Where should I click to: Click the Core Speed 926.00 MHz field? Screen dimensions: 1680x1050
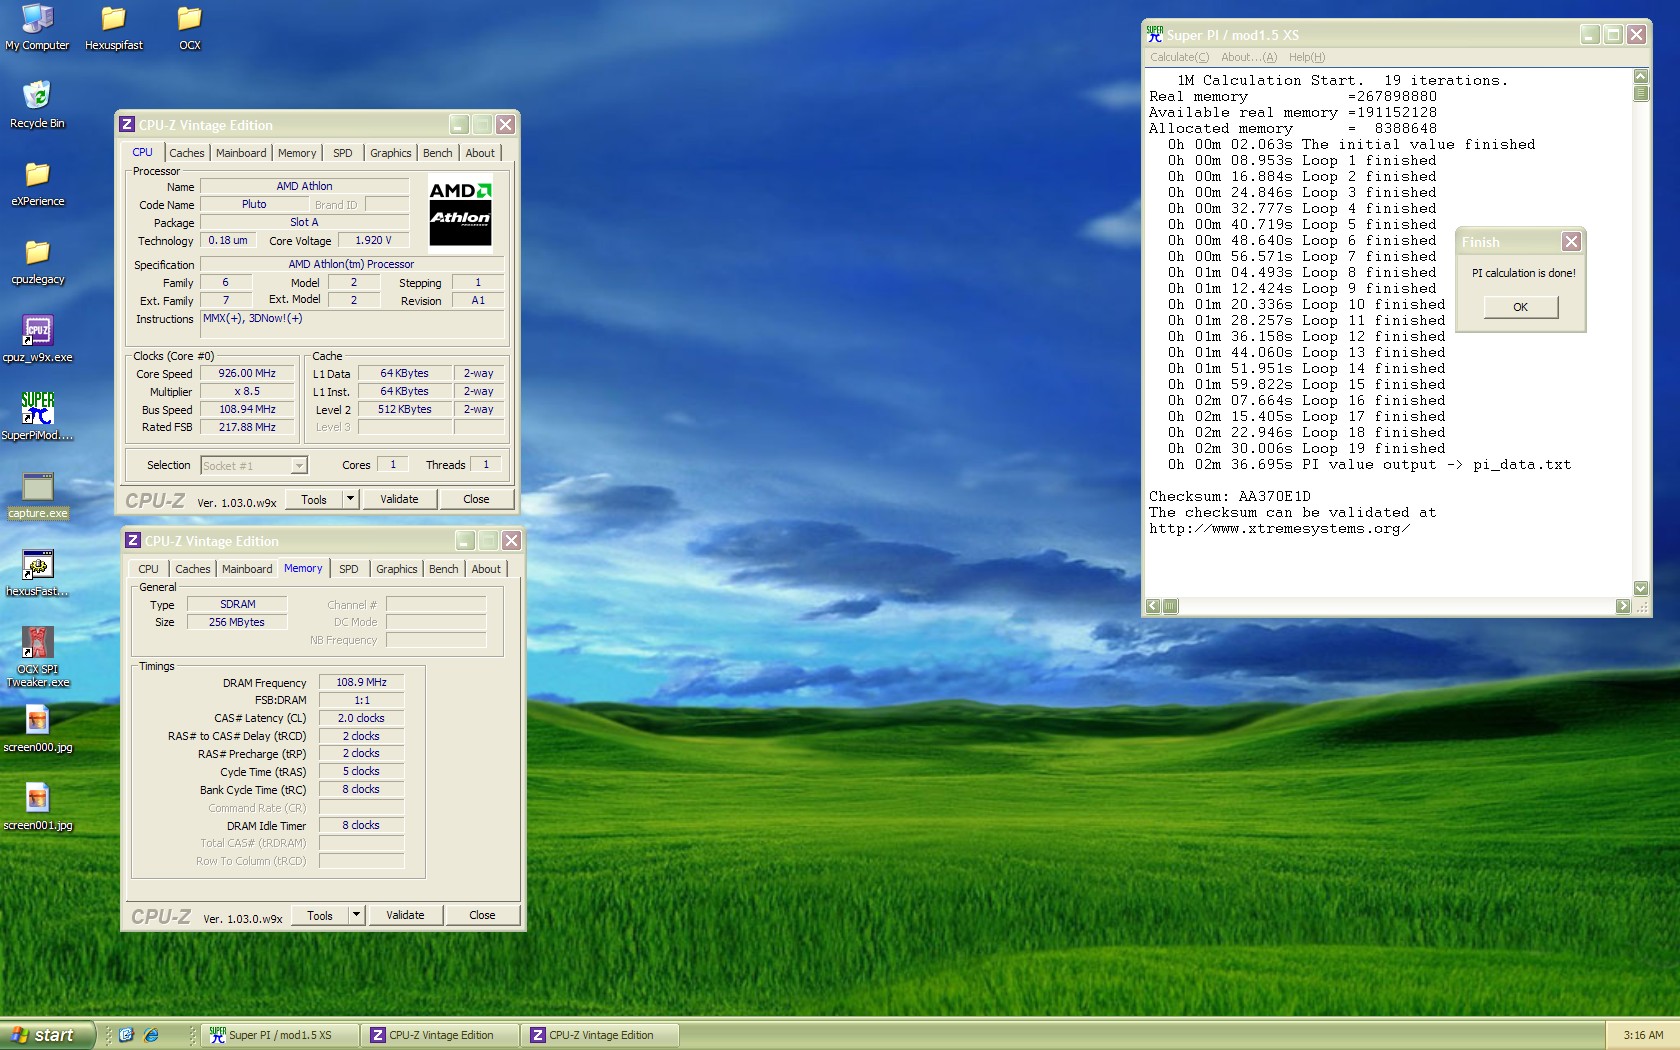click(247, 373)
